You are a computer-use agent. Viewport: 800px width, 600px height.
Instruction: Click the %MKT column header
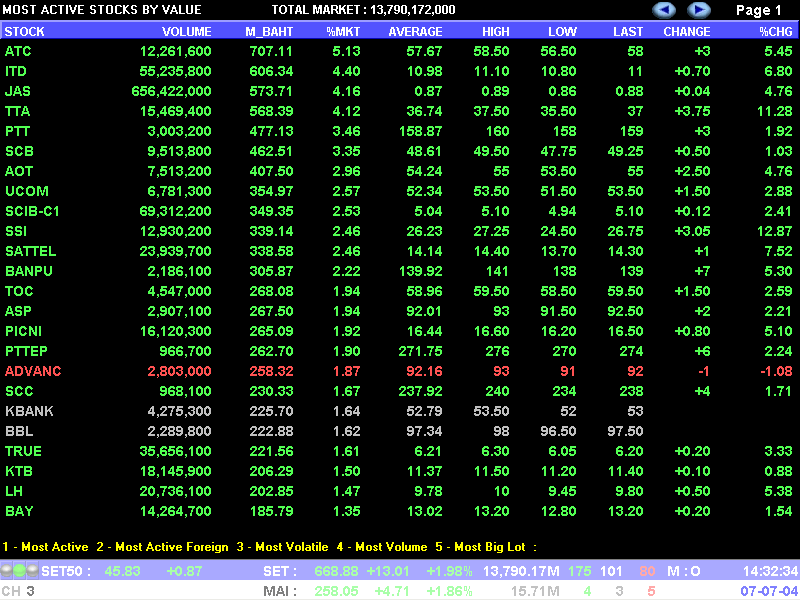pos(343,32)
